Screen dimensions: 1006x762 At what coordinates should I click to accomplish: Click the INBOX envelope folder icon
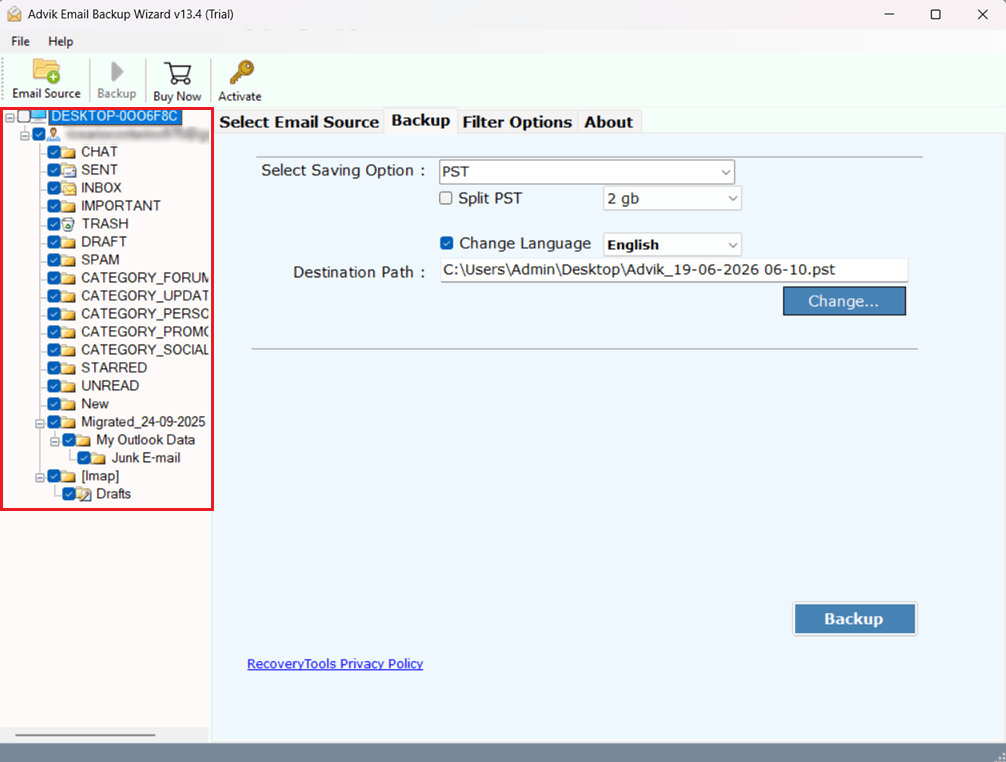point(69,189)
